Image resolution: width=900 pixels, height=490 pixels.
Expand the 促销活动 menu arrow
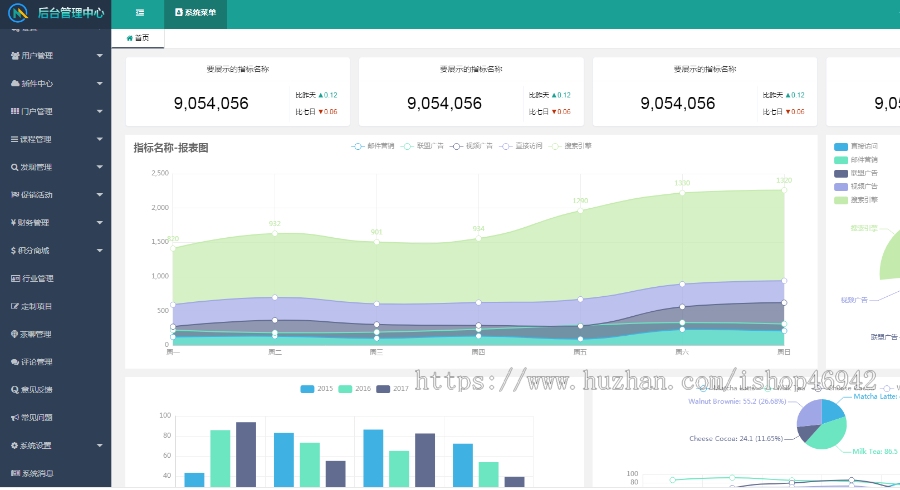point(99,195)
